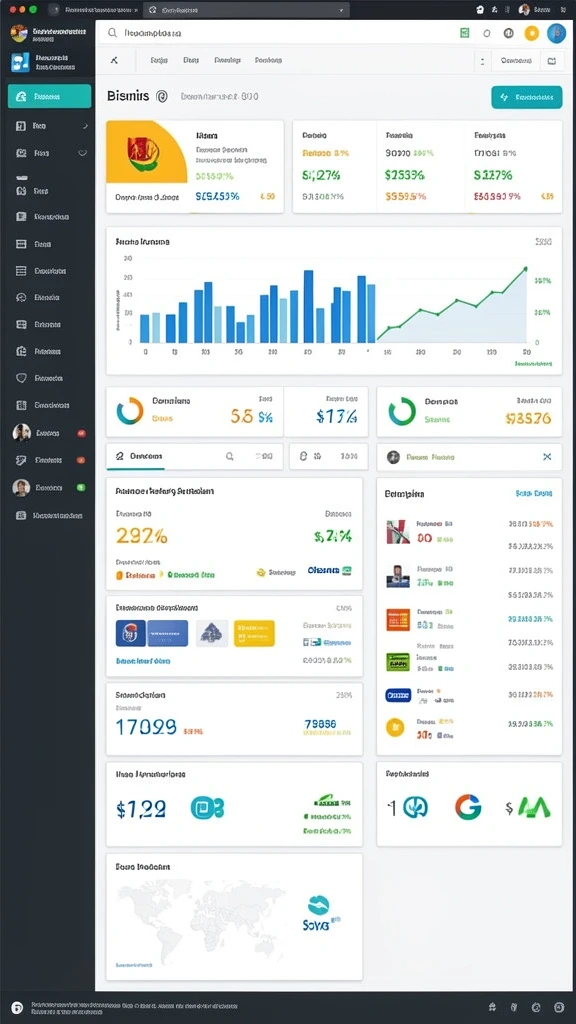Close the filter row with the blue X icon
Image resolution: width=576 pixels, height=1024 pixels.
click(547, 456)
